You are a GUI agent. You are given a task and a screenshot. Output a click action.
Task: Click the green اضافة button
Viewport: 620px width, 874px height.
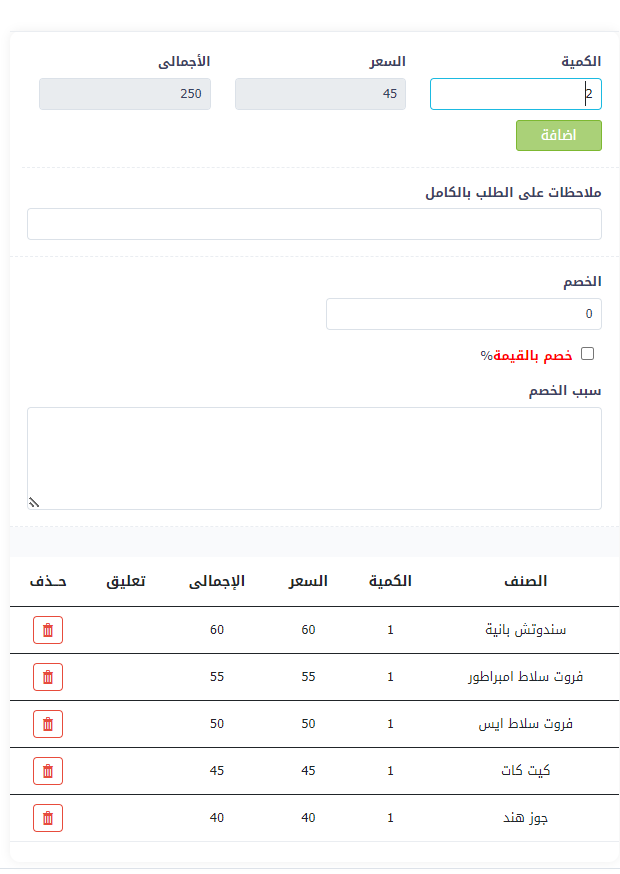click(x=558, y=136)
